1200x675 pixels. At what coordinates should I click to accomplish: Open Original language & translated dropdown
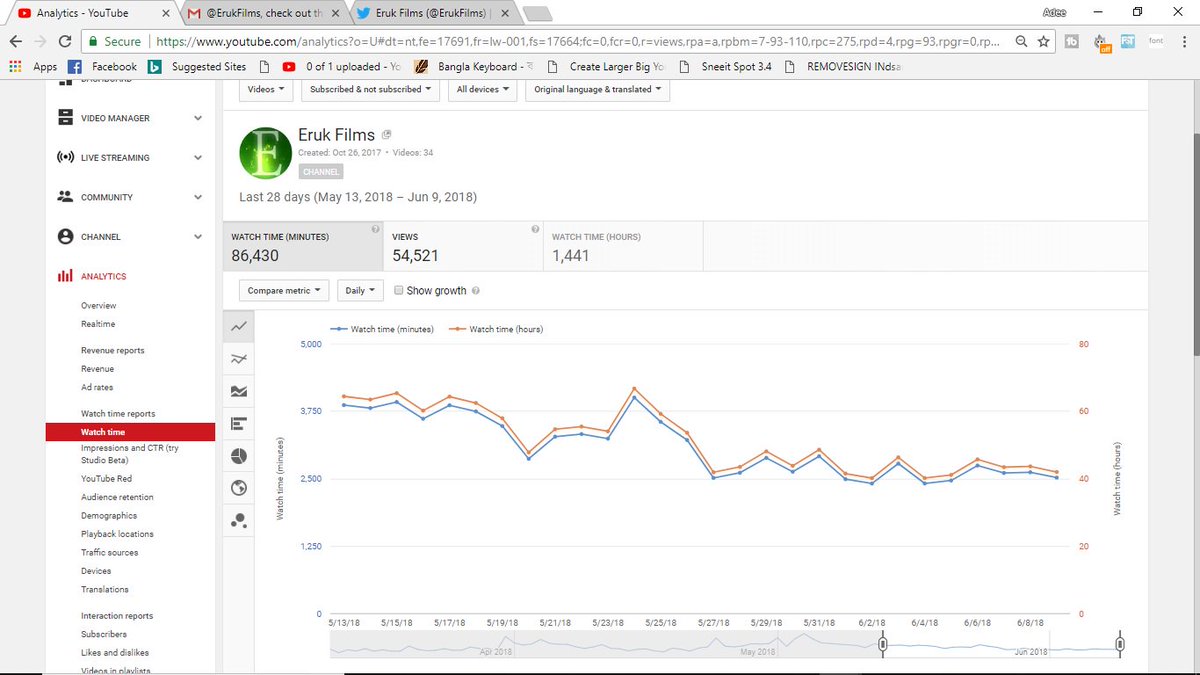(598, 89)
